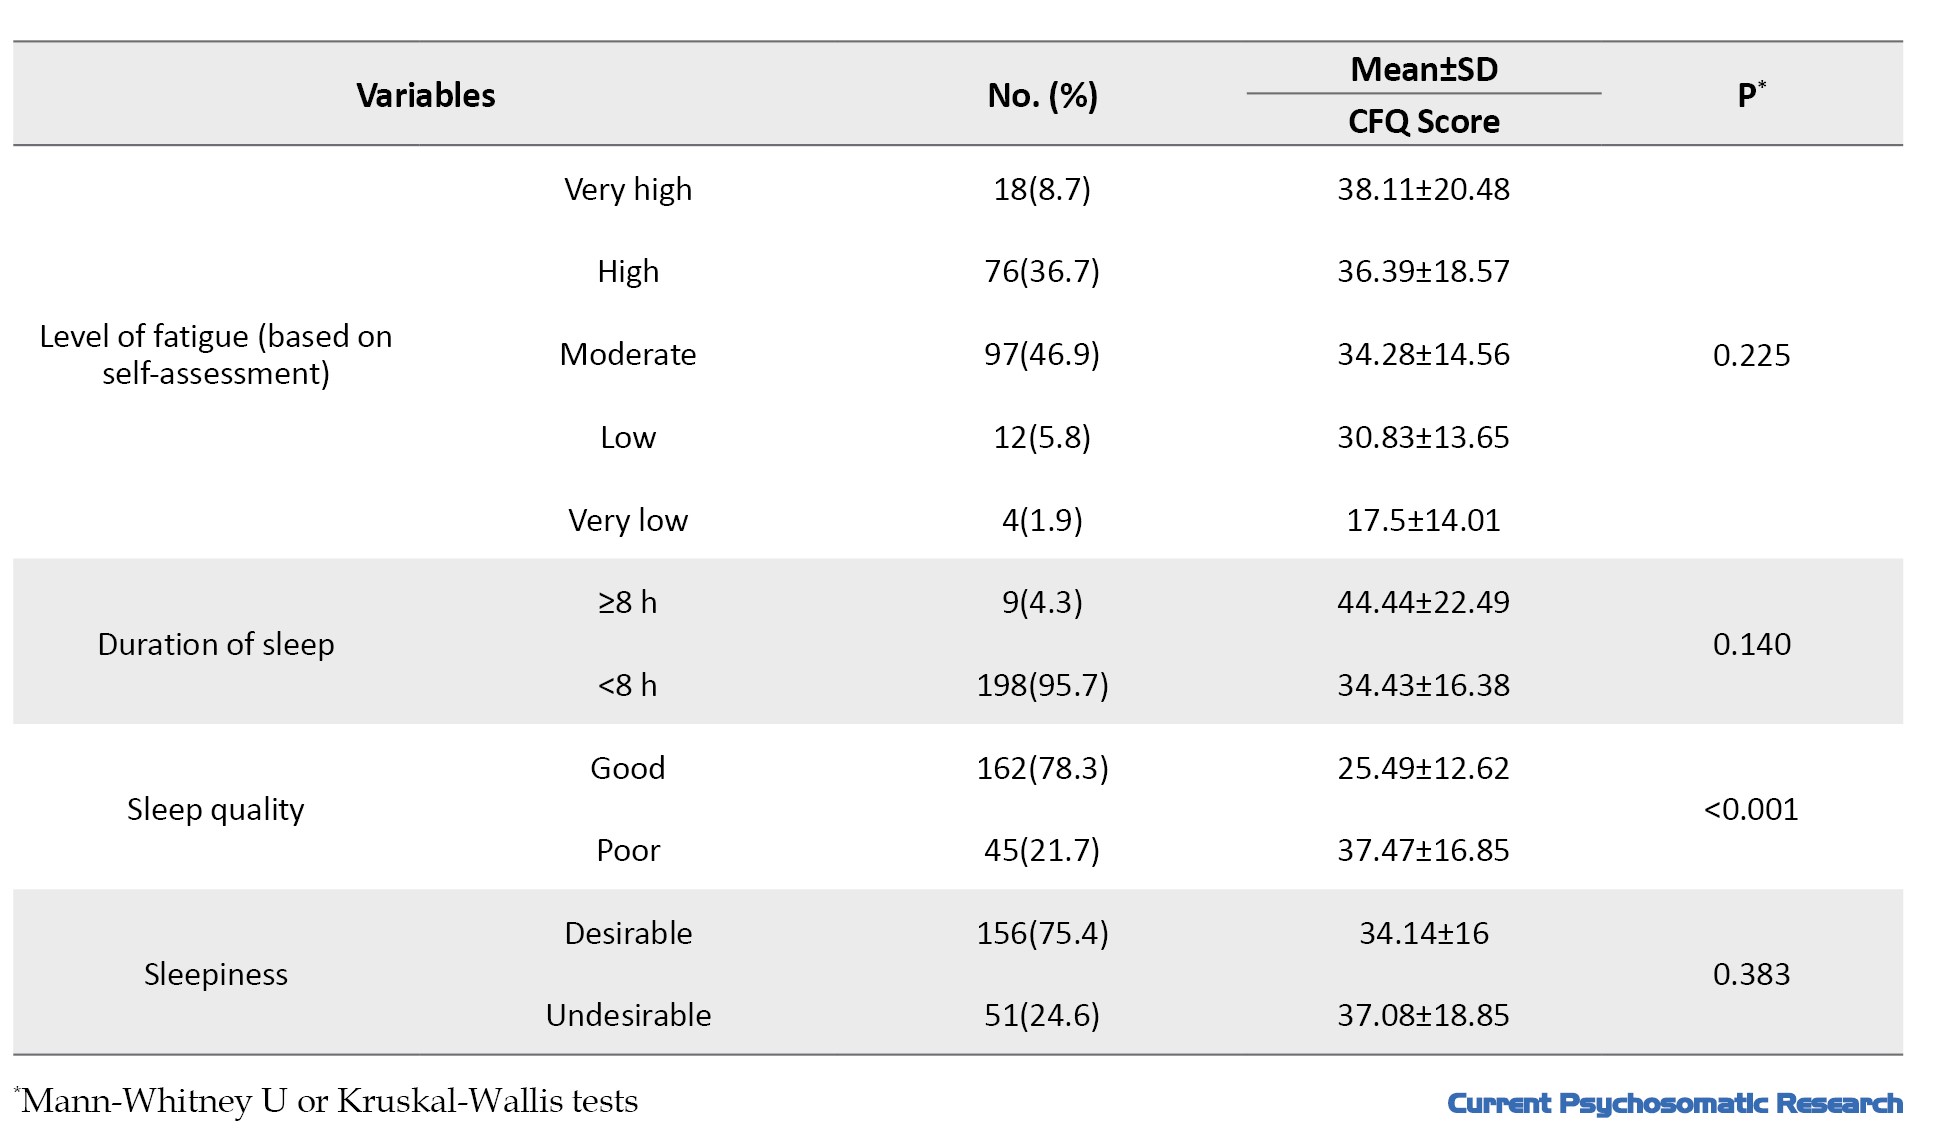Image resolution: width=1953 pixels, height=1146 pixels.
Task: Select the Level of fatigue row label
Action: point(216,355)
